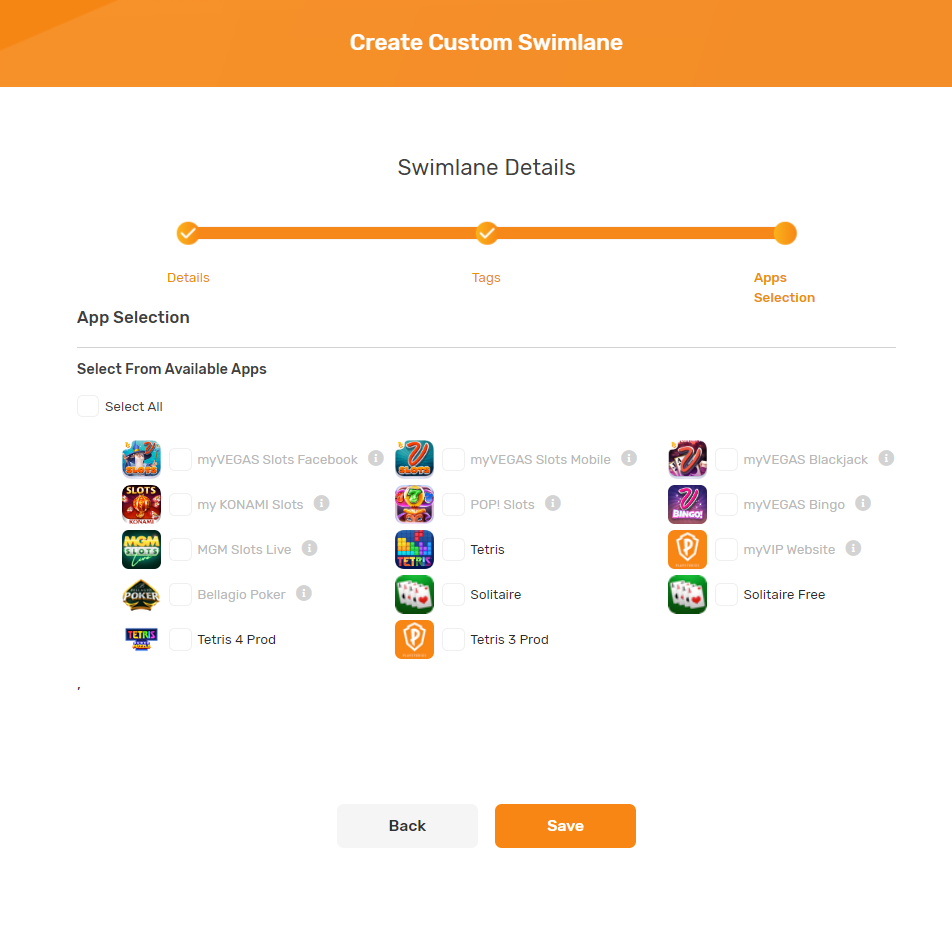
Task: Go back to the Details step
Action: [x=188, y=233]
